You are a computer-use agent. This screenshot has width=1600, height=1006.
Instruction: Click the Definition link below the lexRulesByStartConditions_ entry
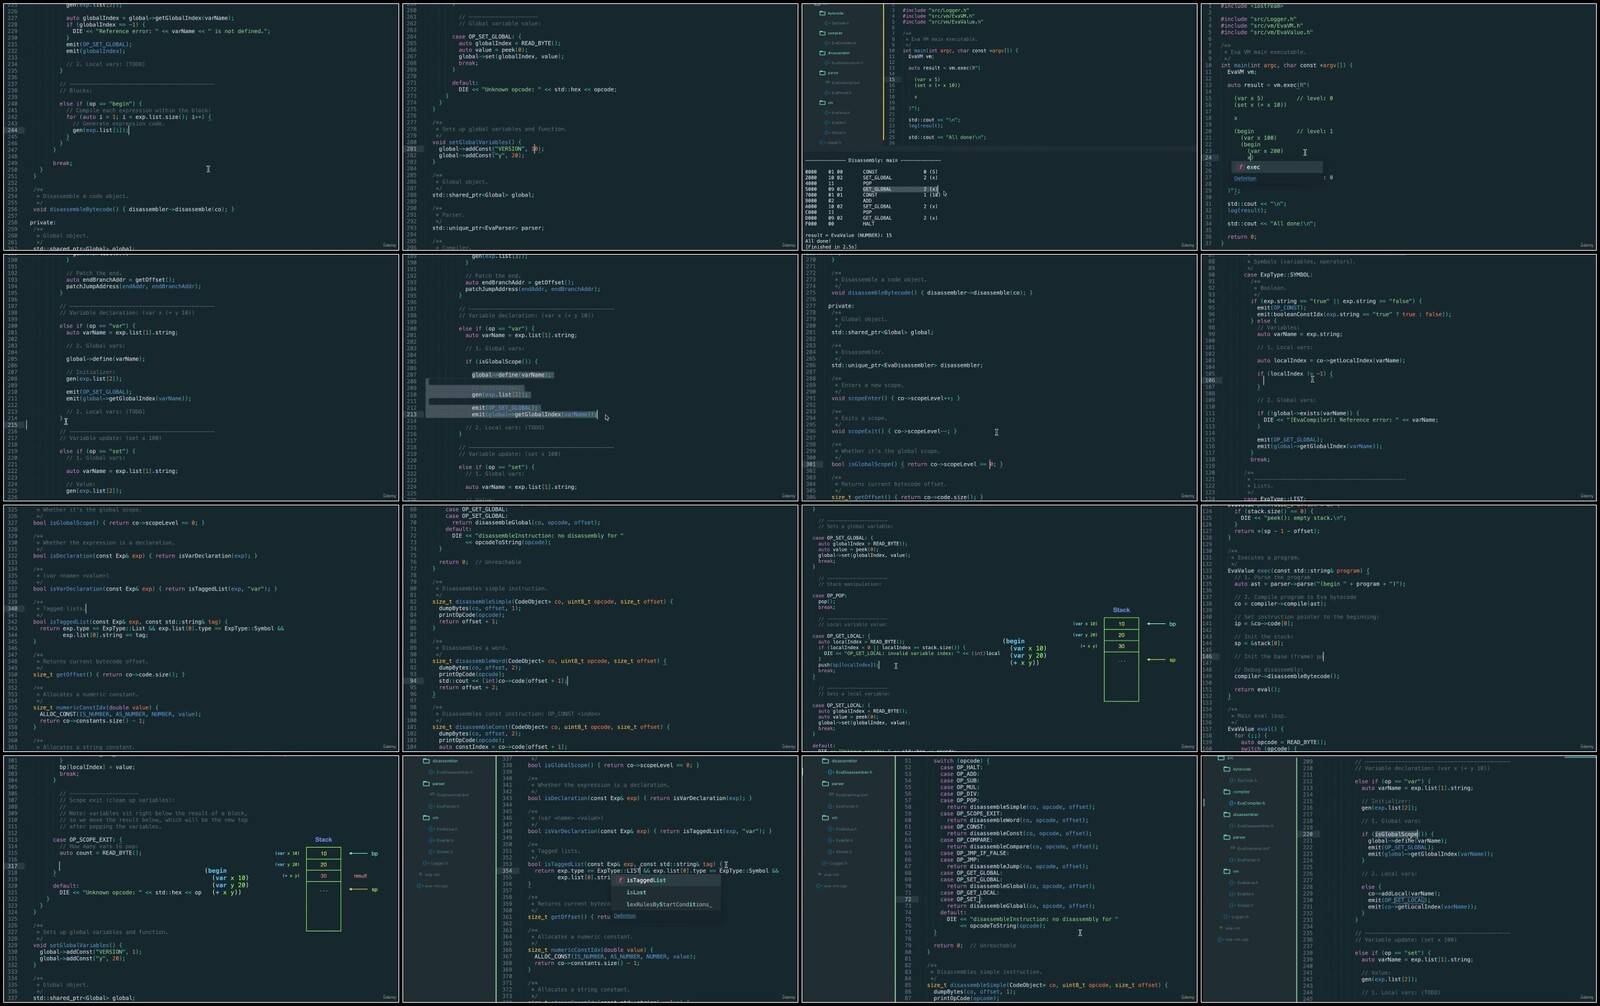pos(624,916)
